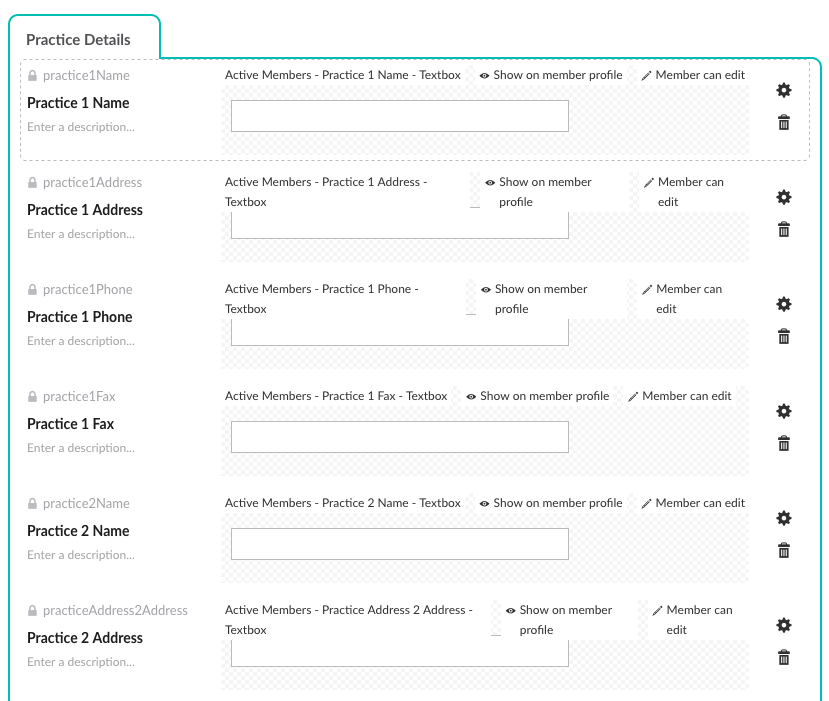This screenshot has width=829, height=701.
Task: Select the Practice Details tab
Action: (x=79, y=40)
